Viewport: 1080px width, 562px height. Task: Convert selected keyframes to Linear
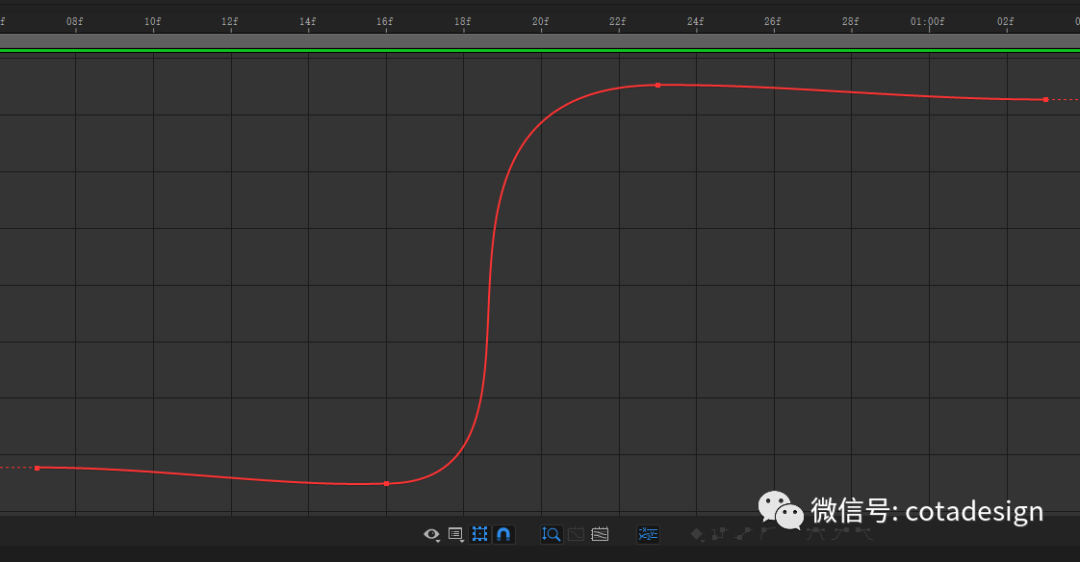point(744,534)
